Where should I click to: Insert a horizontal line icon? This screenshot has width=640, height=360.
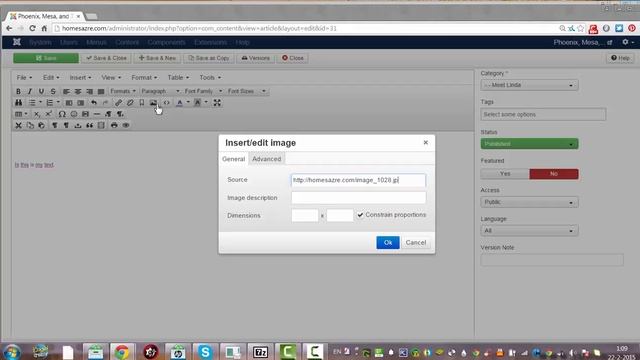97,114
